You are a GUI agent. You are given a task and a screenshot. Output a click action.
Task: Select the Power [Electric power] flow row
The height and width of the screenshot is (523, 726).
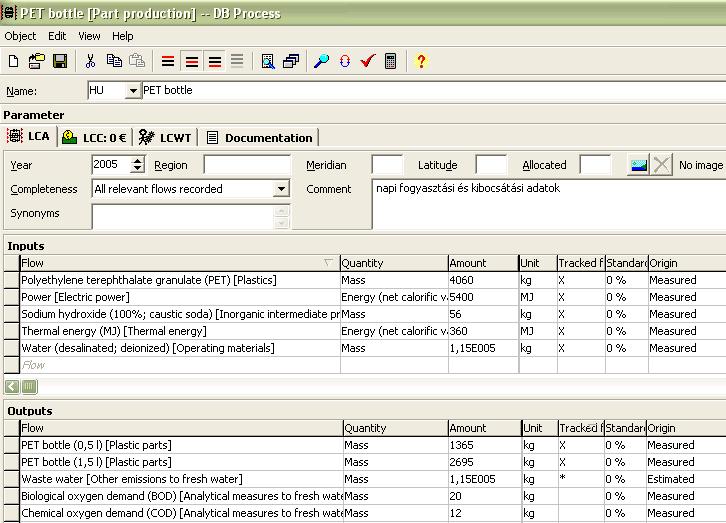tap(180, 297)
